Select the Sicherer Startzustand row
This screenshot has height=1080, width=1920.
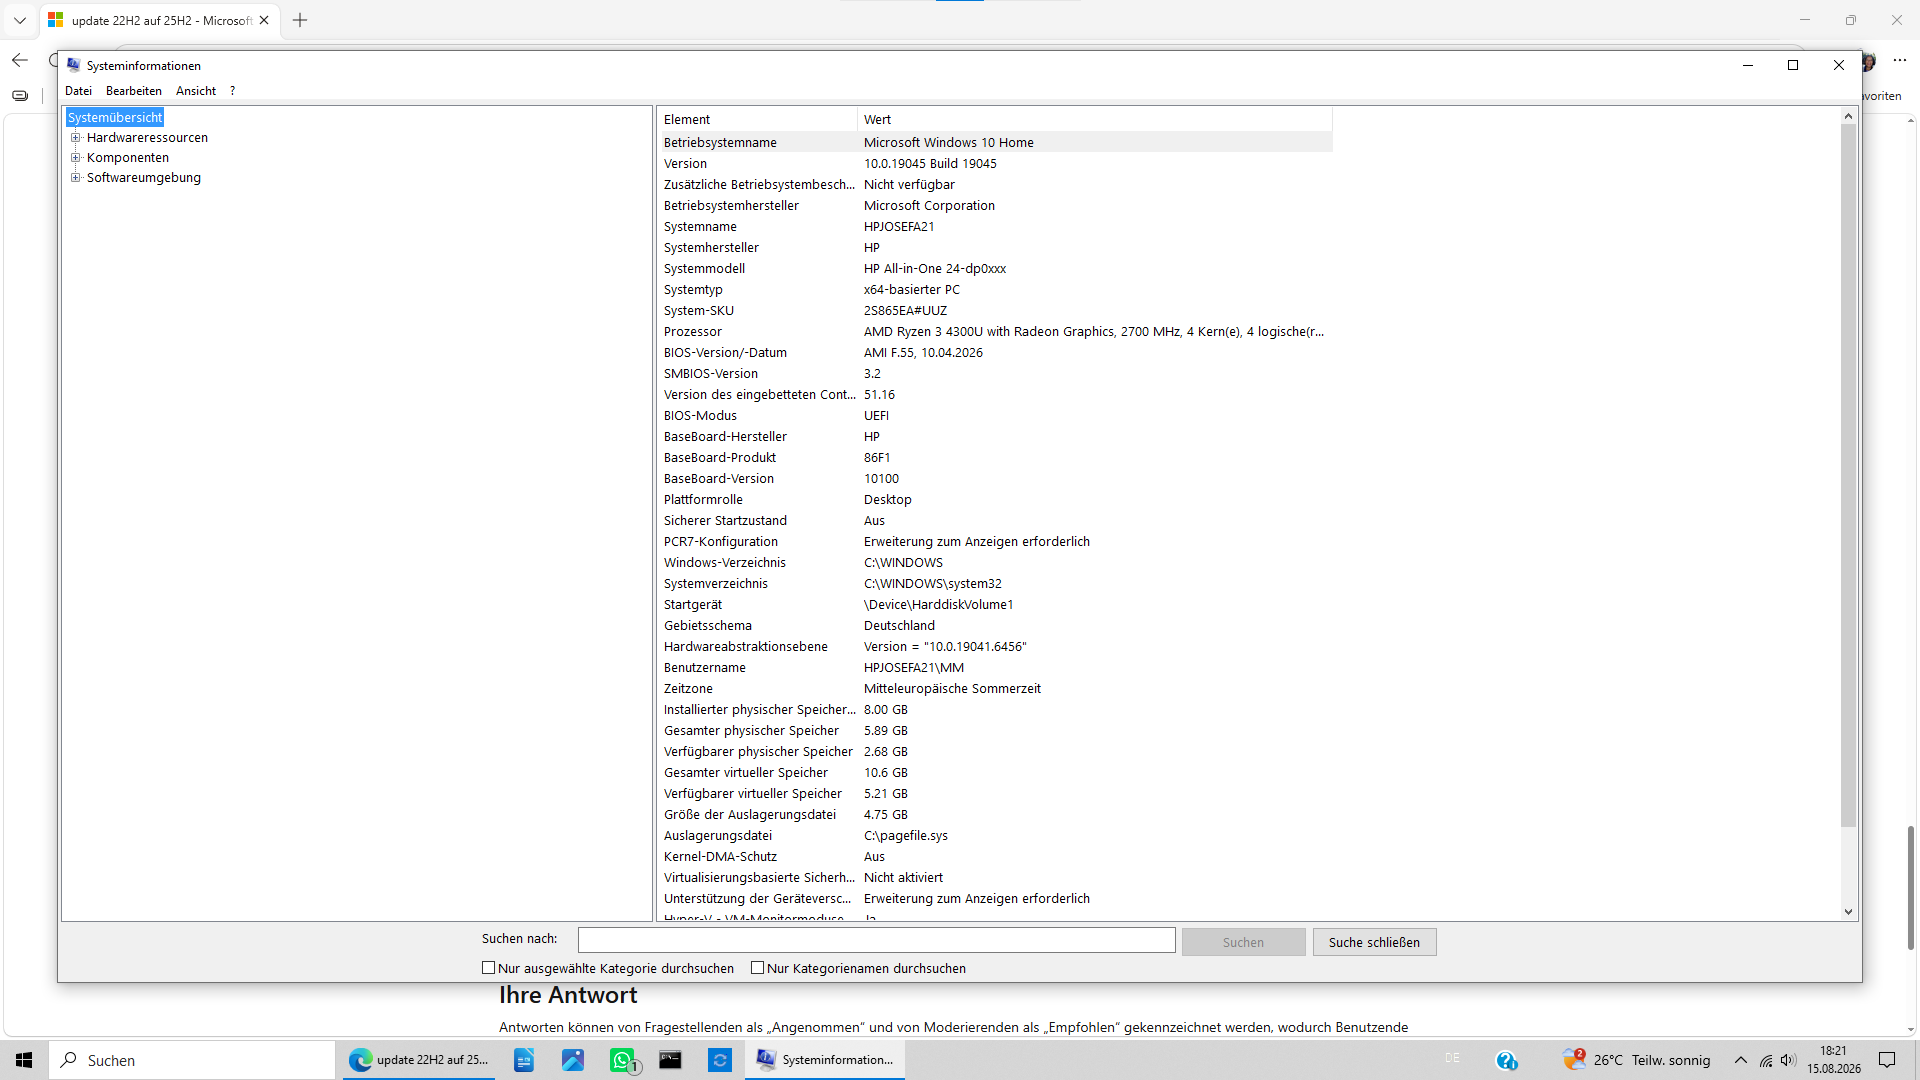click(x=995, y=521)
